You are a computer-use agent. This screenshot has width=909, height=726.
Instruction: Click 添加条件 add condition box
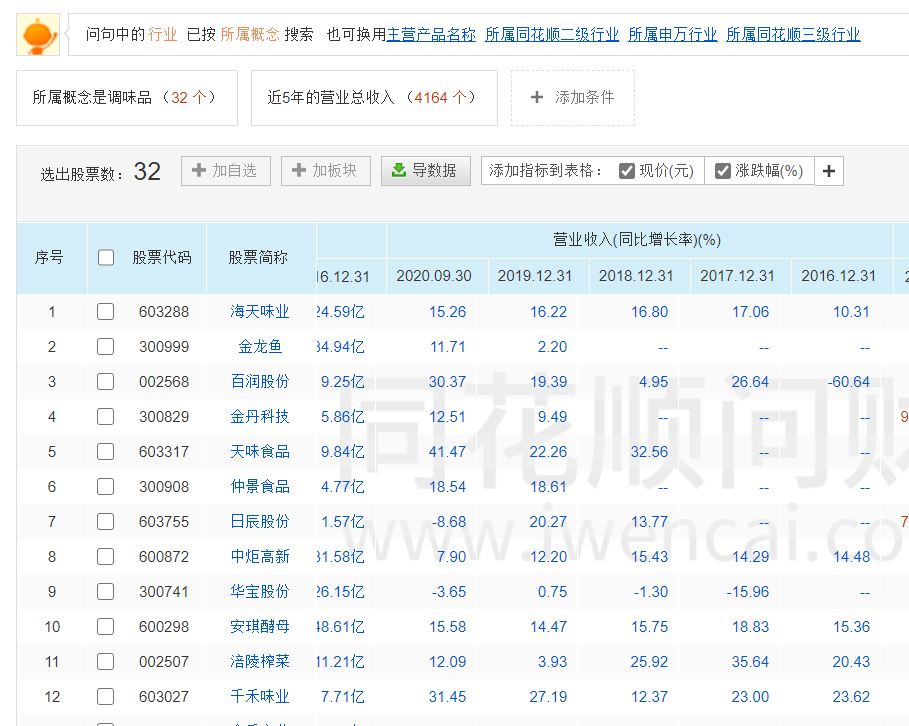click(x=573, y=97)
